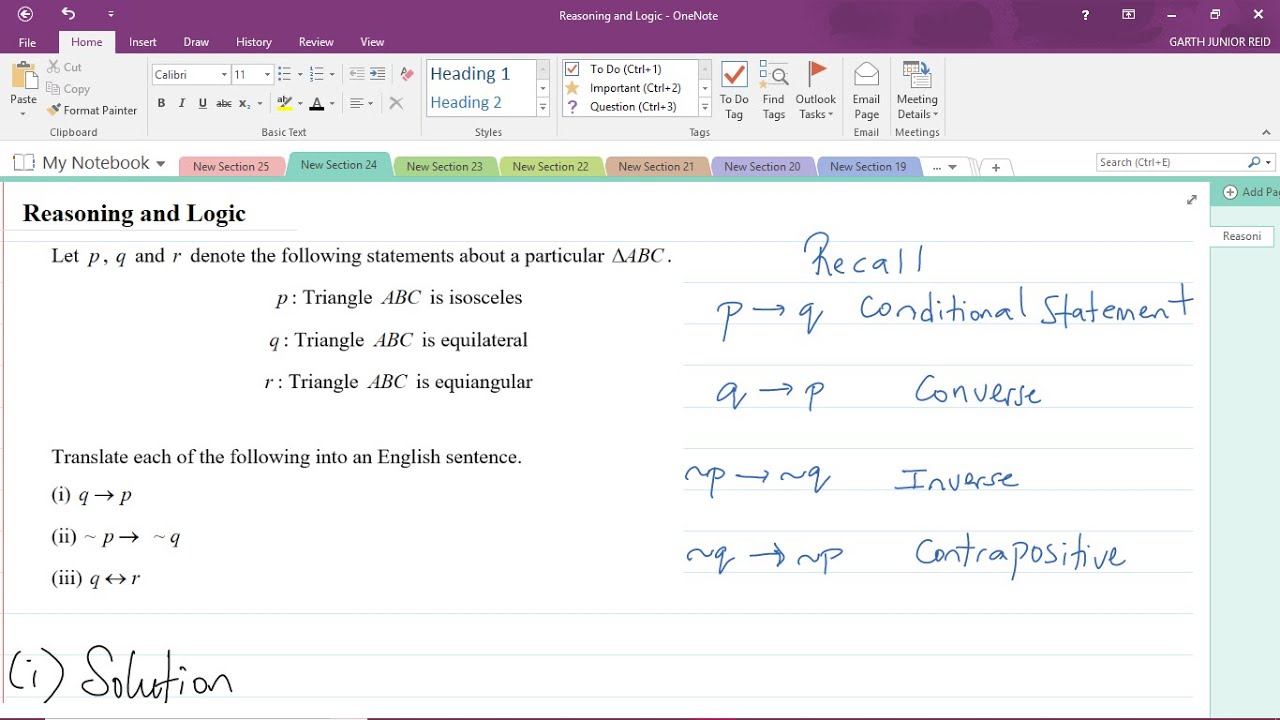Open Outlook Tasks flag menu
This screenshot has height=720, width=1280.
(x=816, y=91)
